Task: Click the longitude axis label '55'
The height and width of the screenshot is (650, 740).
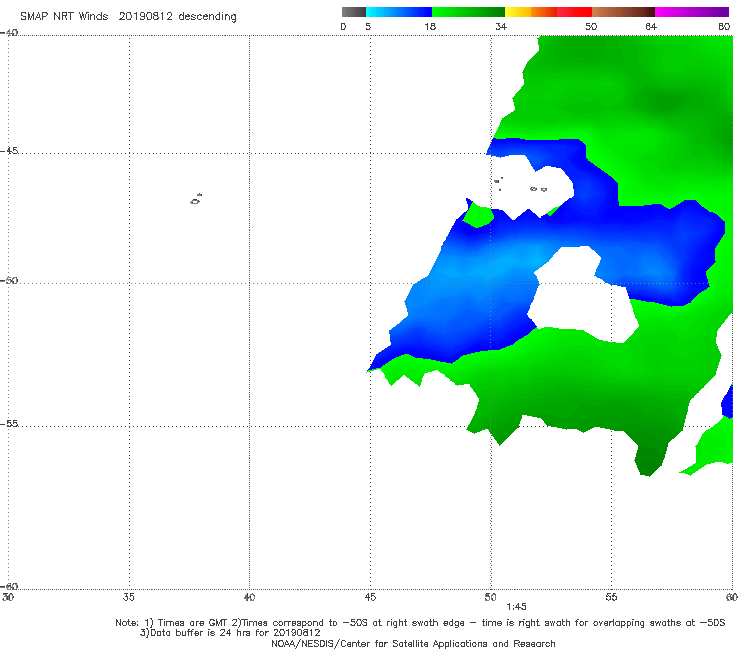Action: tap(611, 597)
